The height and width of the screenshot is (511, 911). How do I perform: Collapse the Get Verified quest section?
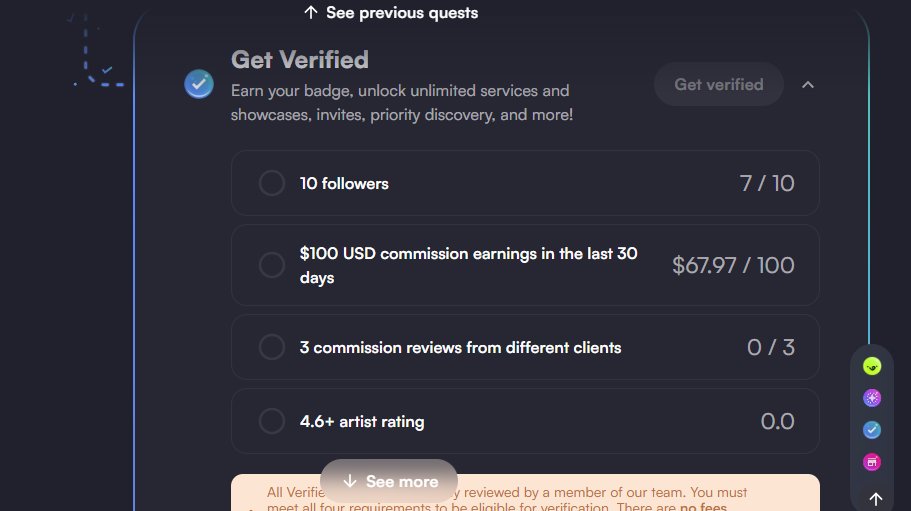click(x=808, y=85)
